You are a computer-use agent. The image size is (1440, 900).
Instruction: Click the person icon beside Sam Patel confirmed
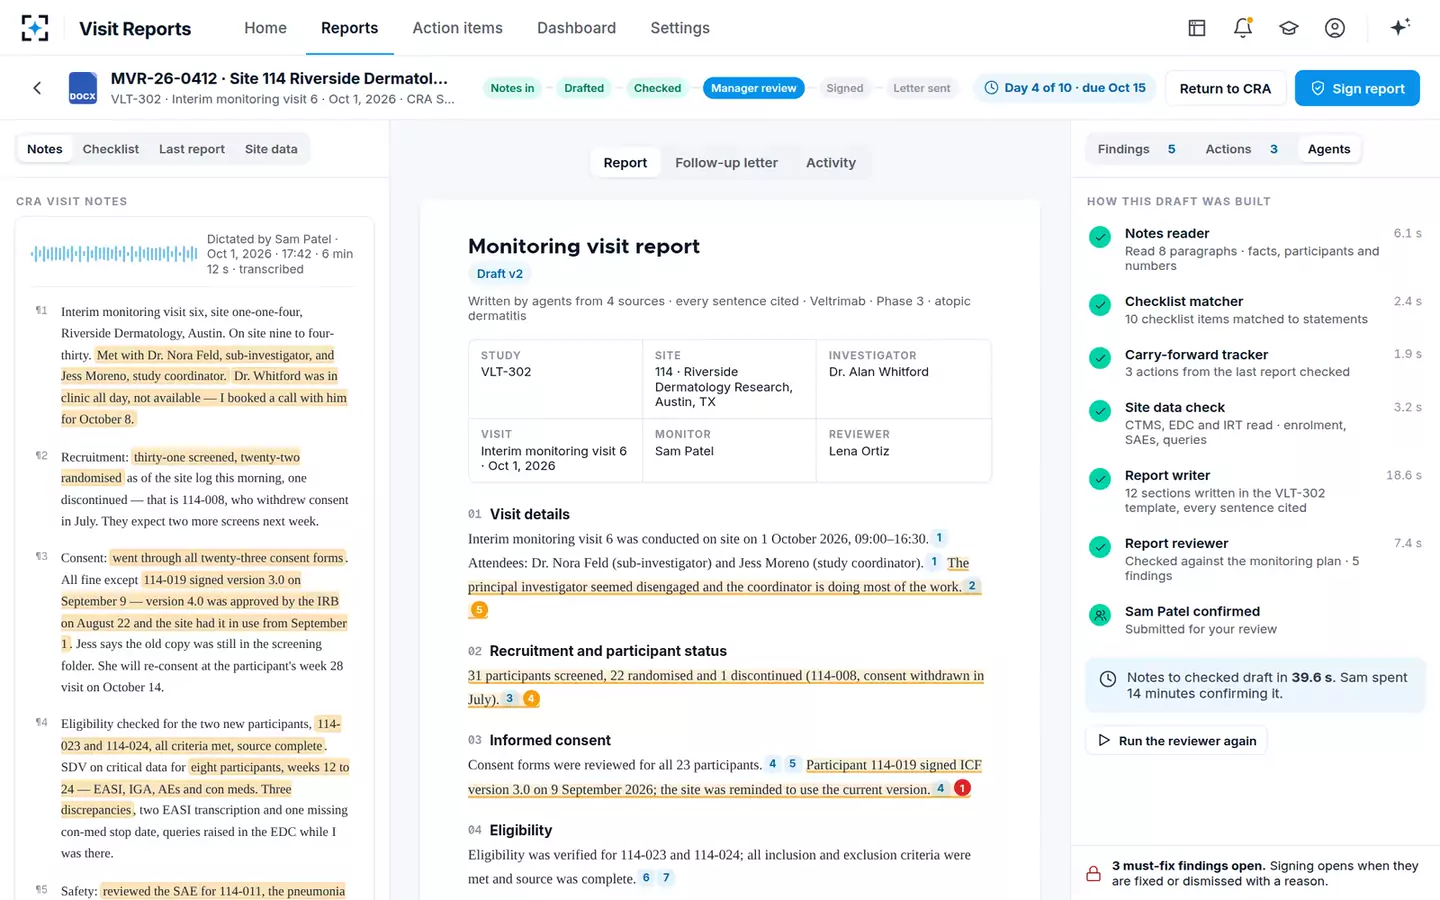coord(1100,615)
